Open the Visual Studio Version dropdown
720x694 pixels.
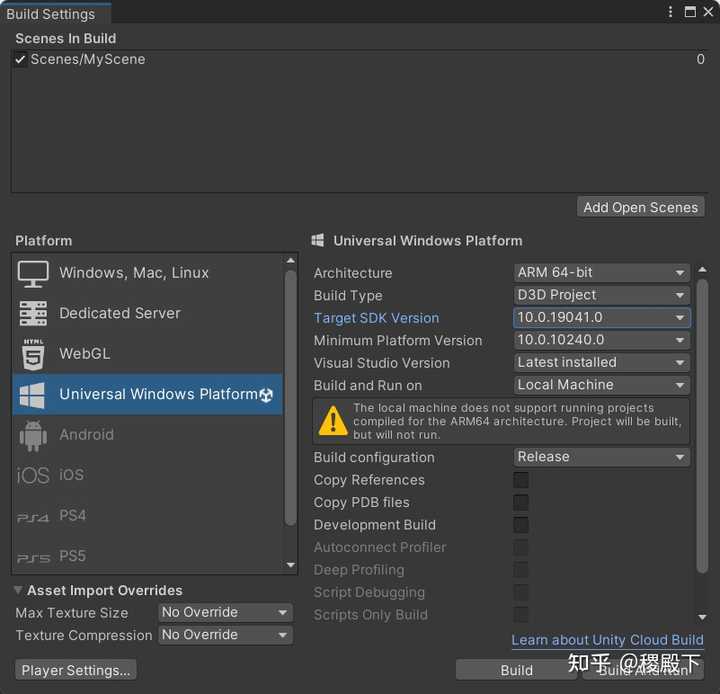602,363
